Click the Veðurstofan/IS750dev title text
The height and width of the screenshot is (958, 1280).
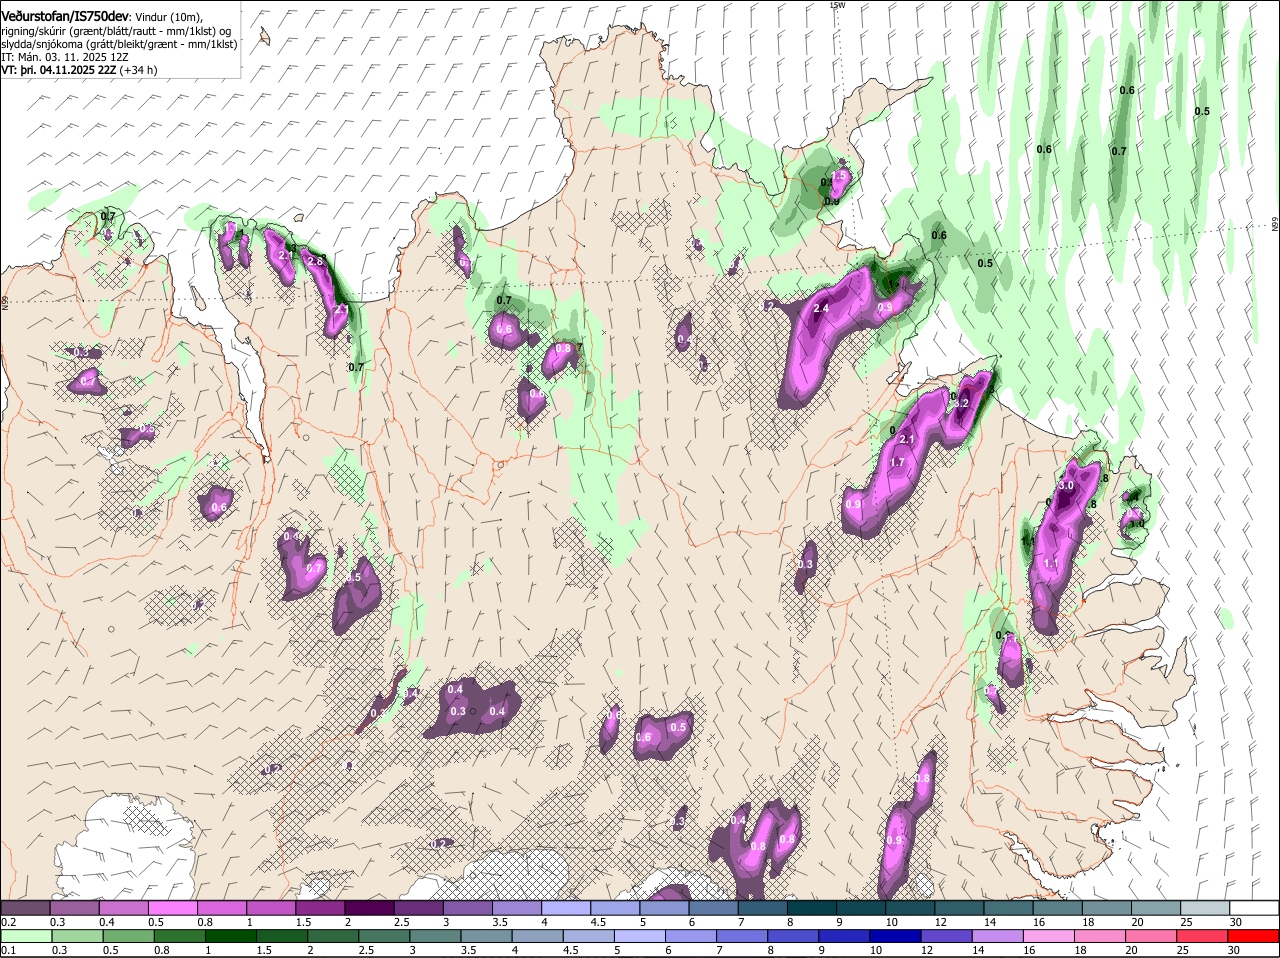(x=64, y=17)
